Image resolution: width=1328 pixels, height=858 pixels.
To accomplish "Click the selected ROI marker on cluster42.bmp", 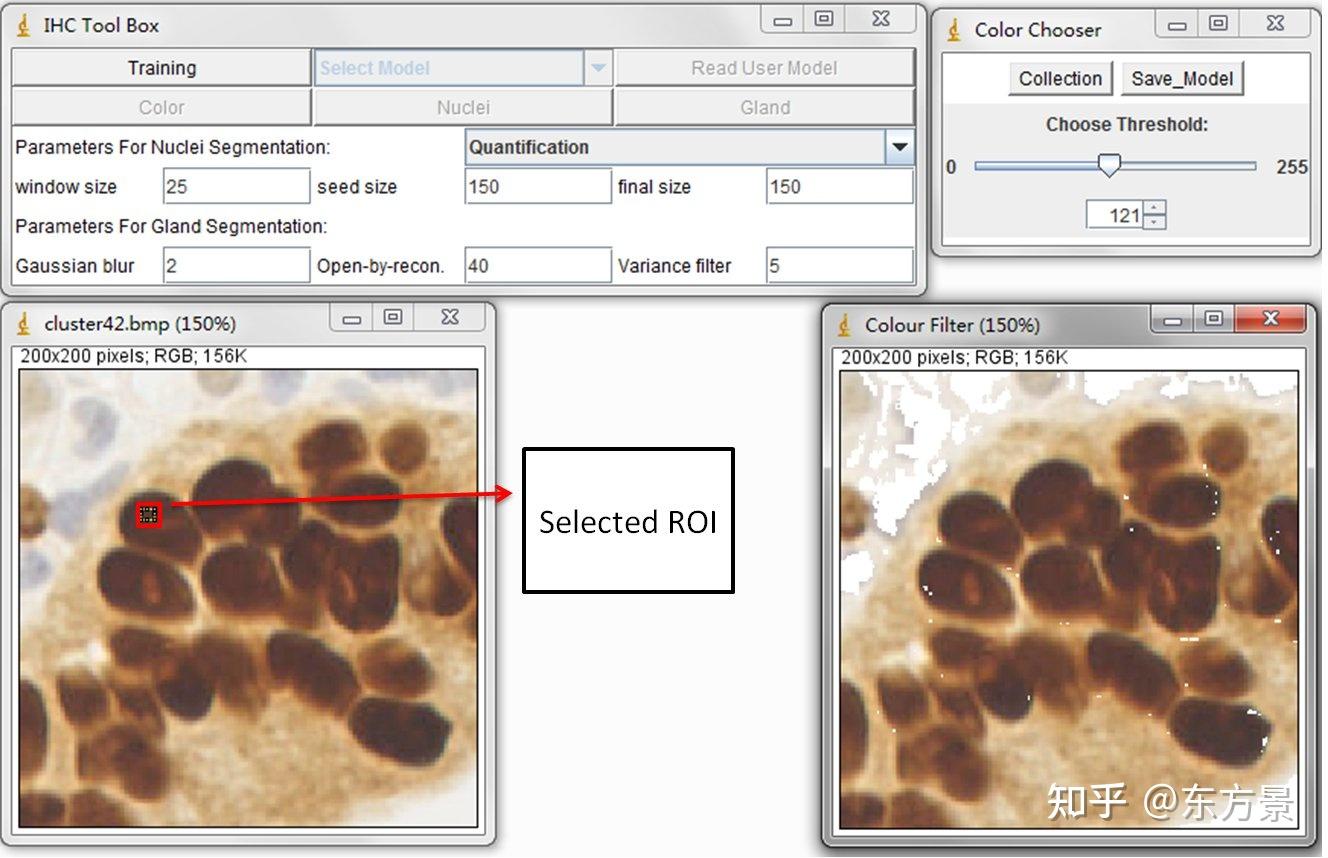I will click(x=148, y=513).
